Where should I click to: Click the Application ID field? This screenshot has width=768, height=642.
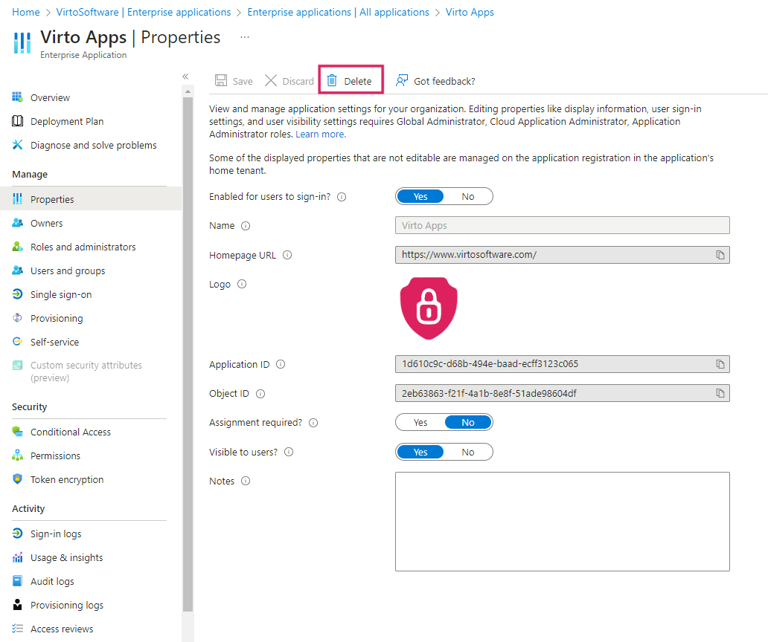562,364
